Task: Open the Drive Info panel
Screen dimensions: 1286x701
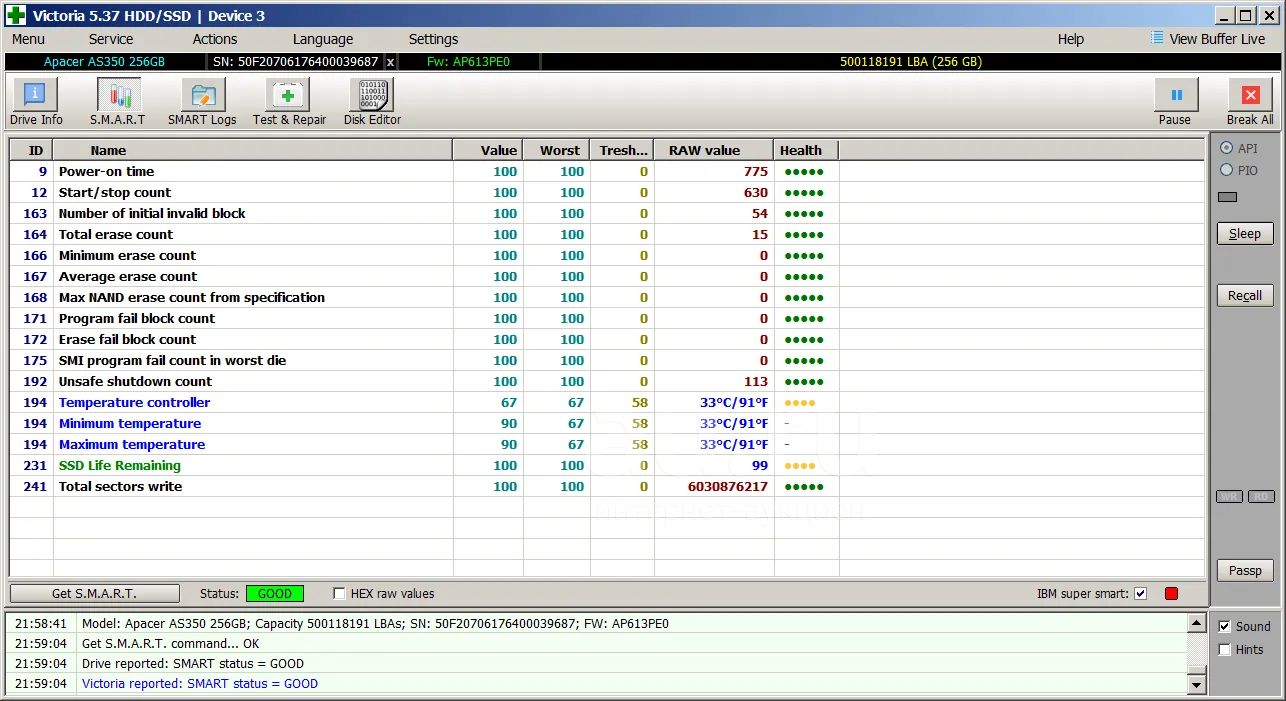Action: 36,103
